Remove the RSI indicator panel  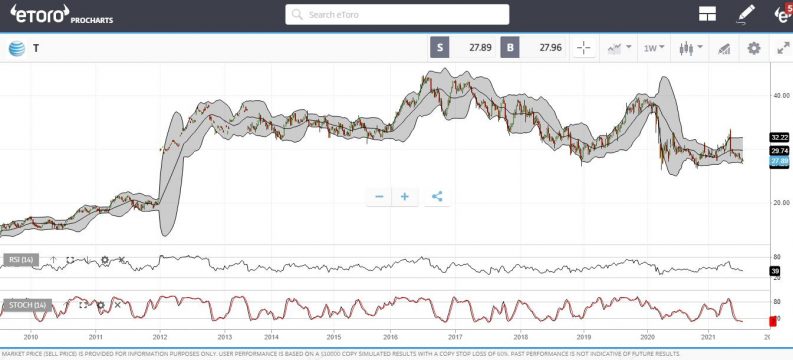[x=121, y=260]
